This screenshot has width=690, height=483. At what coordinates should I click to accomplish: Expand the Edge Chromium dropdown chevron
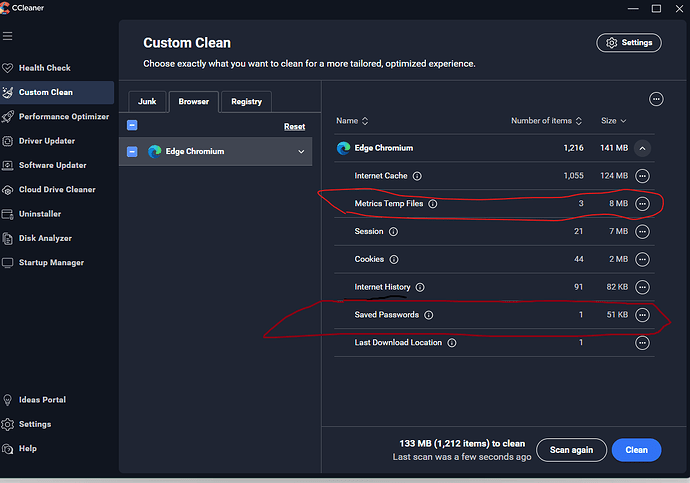tap(301, 152)
